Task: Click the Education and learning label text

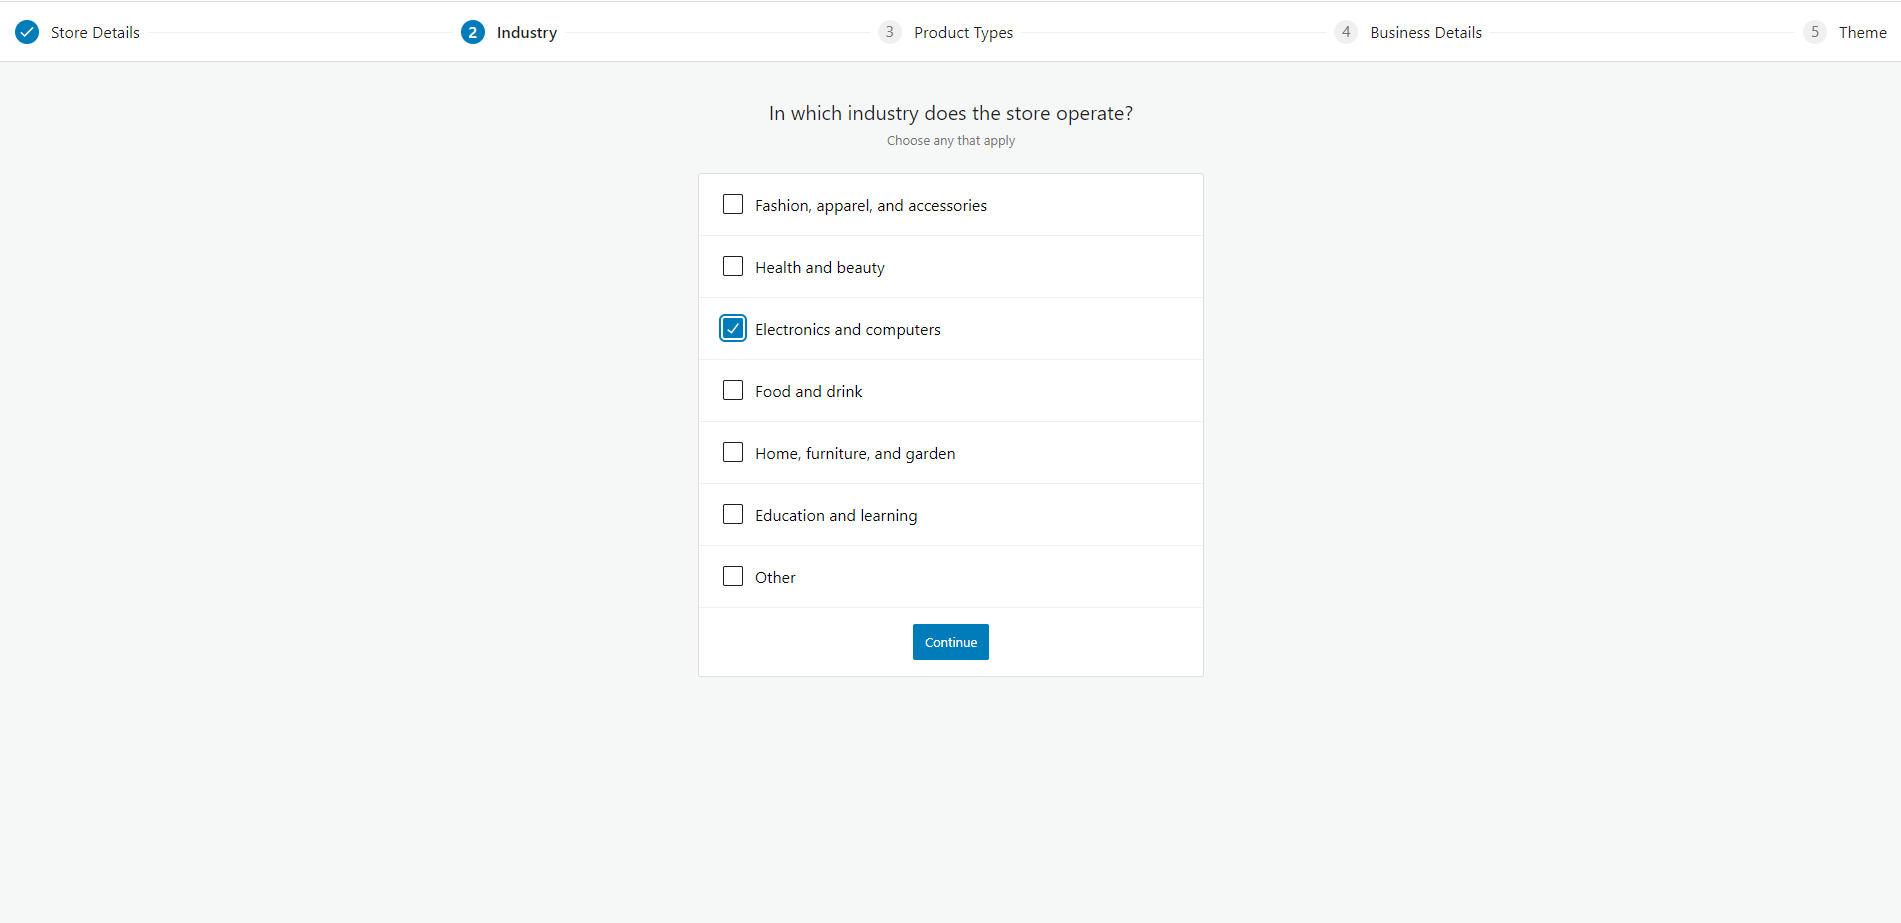Action: click(836, 515)
